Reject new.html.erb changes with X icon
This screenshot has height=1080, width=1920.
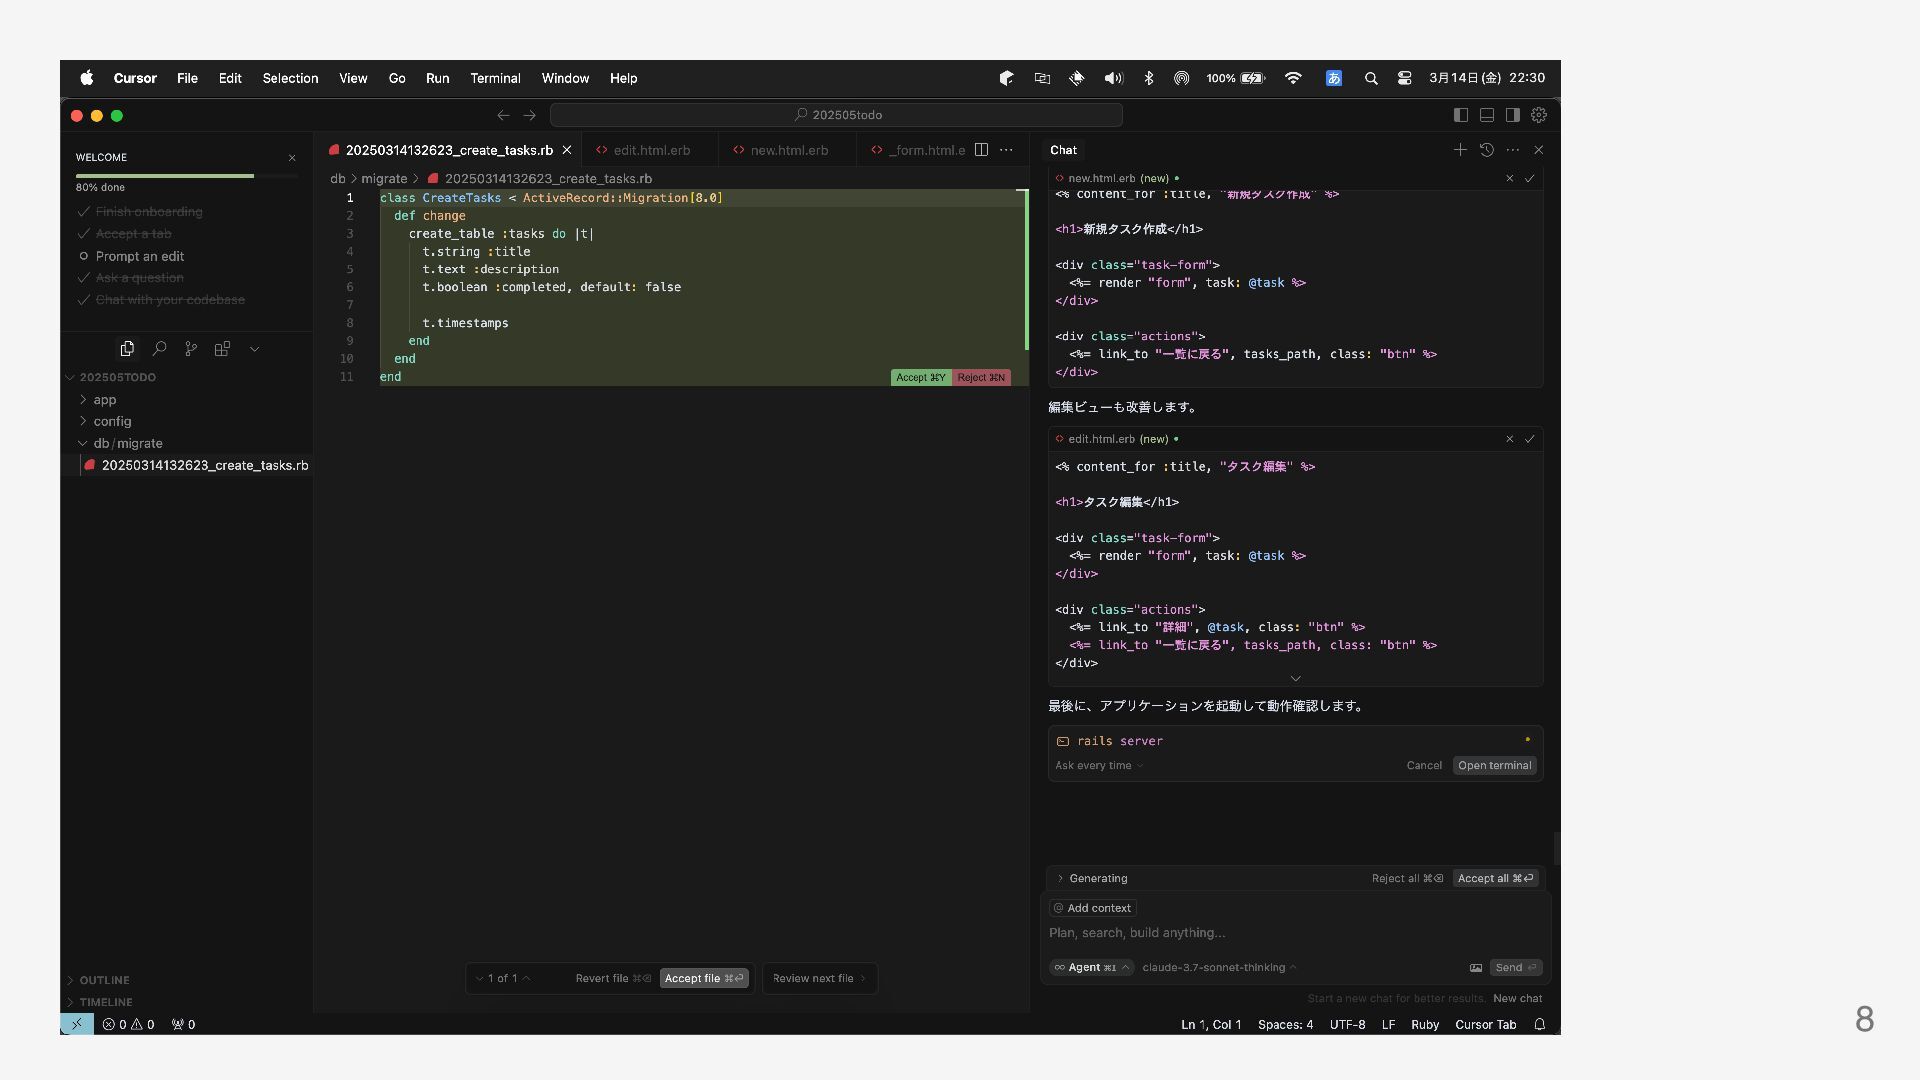coord(1510,178)
